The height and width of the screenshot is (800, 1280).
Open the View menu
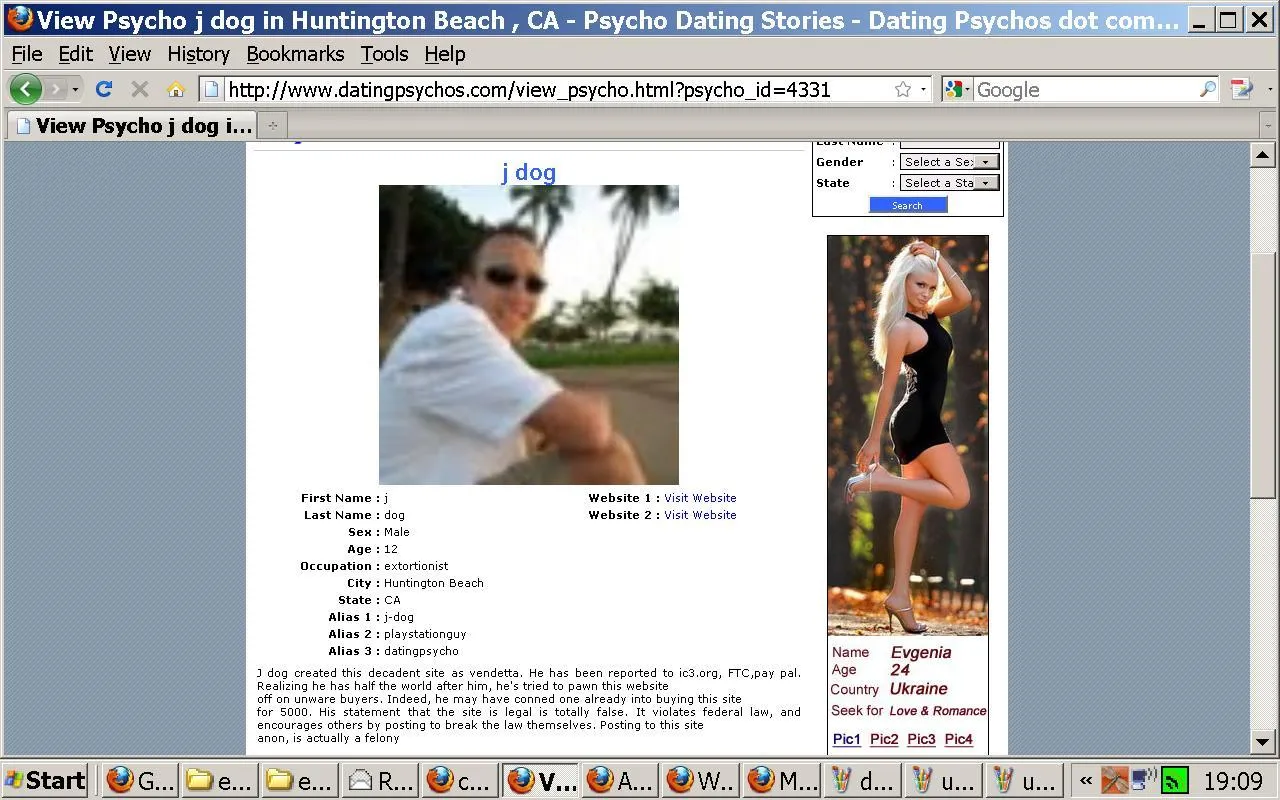click(130, 54)
